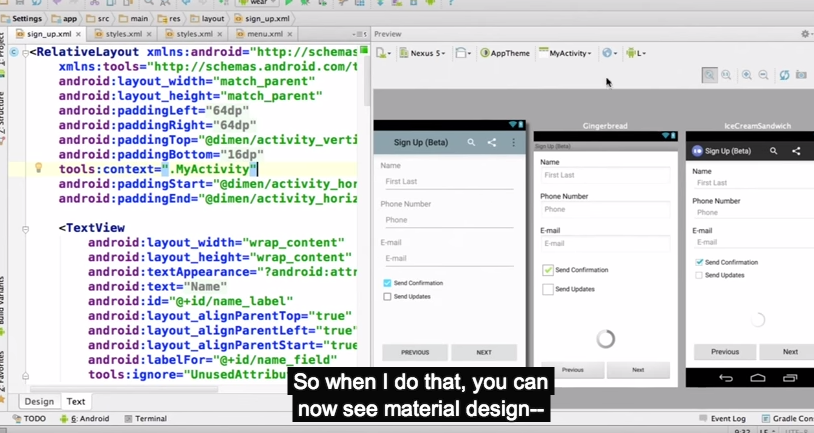Click Previous button in IceCreamSandwich preview

(725, 351)
